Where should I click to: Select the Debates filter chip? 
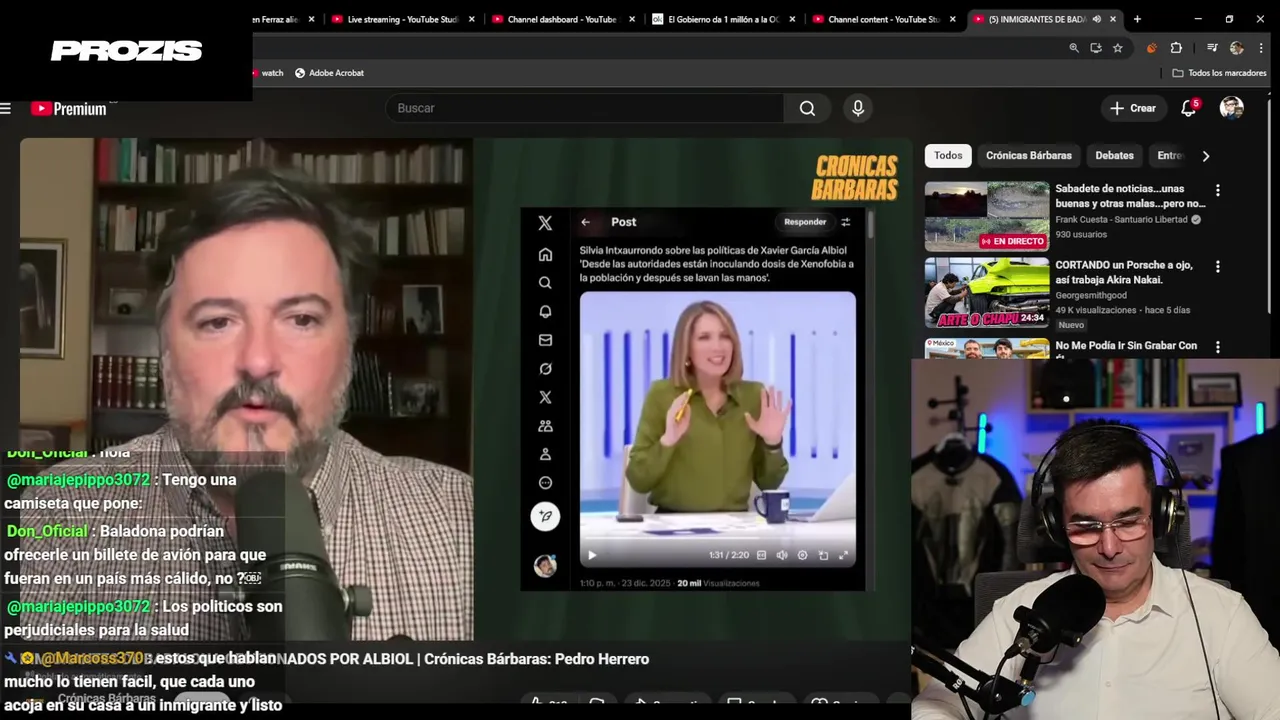point(1114,155)
